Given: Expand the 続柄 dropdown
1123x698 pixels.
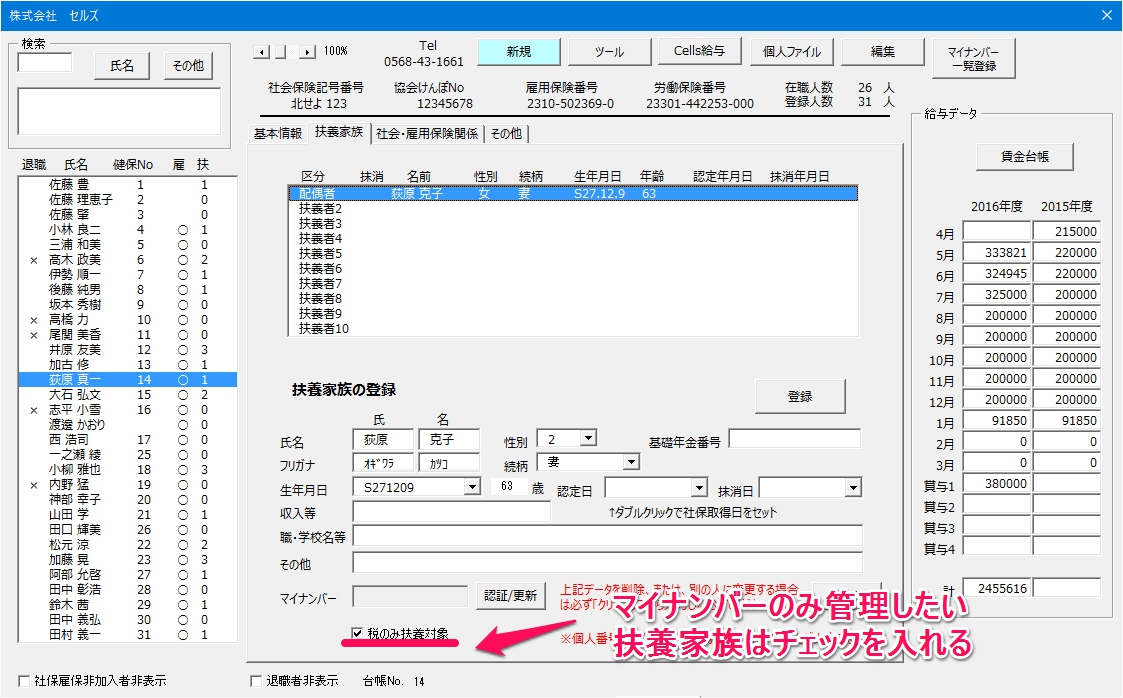Looking at the screenshot, I should 631,462.
